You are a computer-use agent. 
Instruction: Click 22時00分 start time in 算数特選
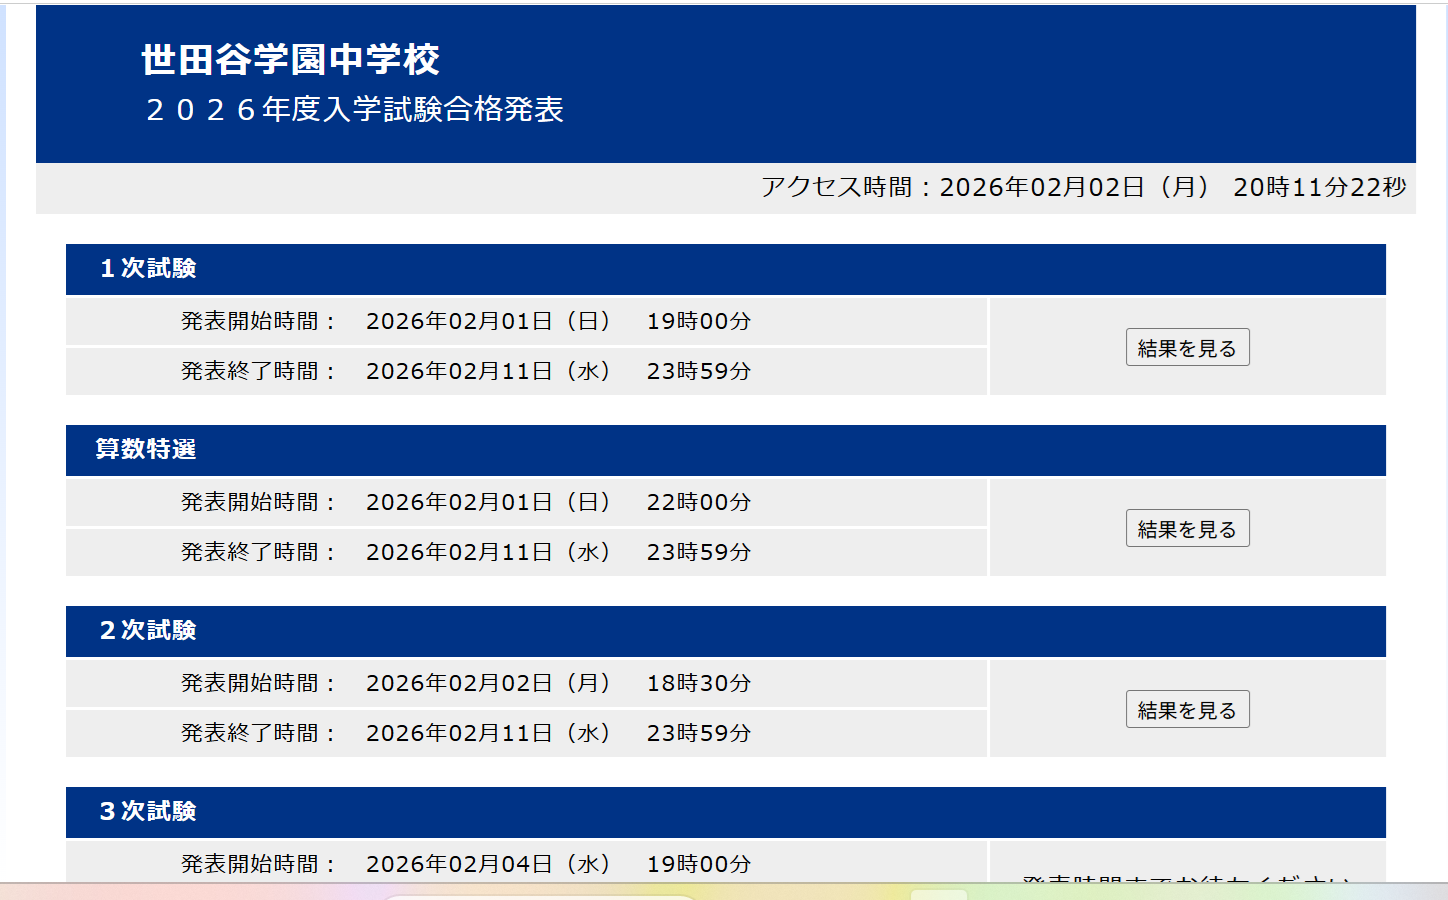(698, 503)
